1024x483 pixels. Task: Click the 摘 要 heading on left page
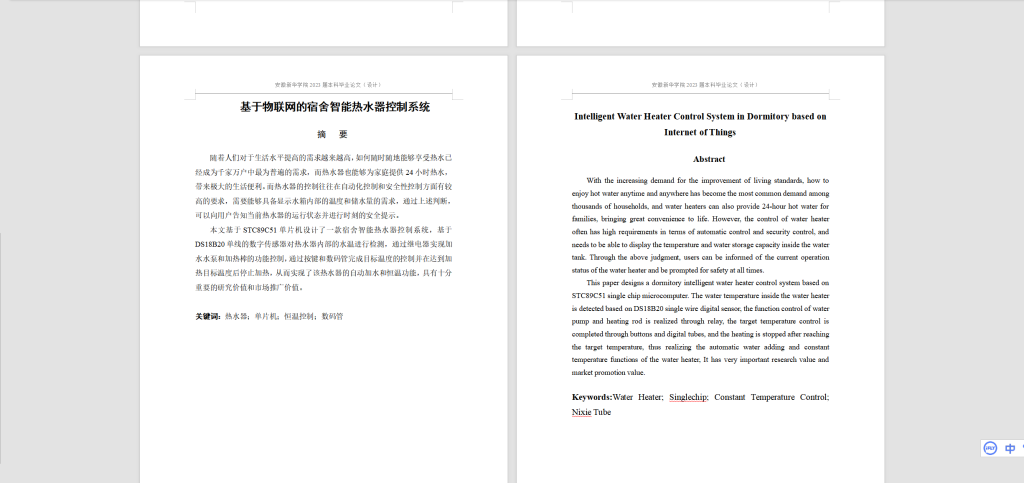(332, 134)
